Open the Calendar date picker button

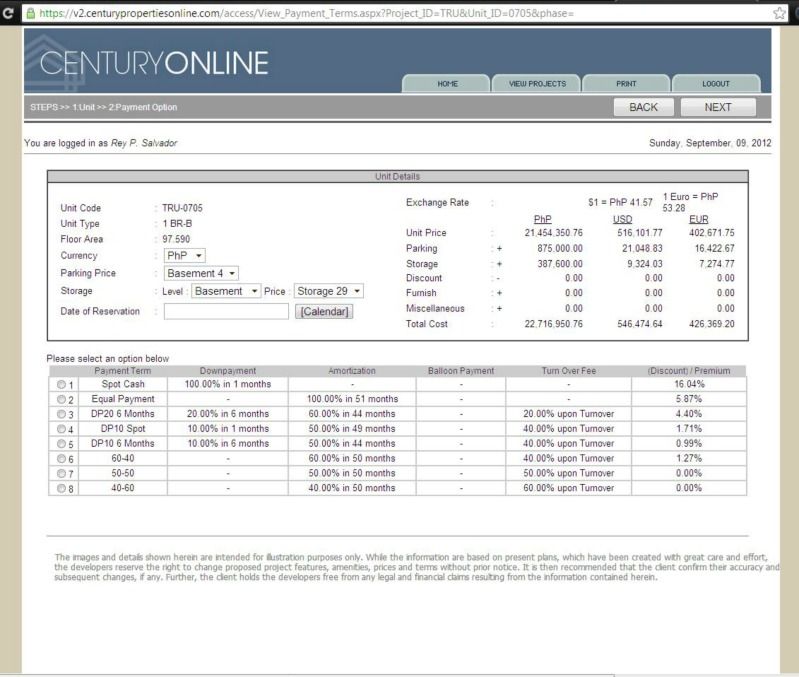point(324,311)
